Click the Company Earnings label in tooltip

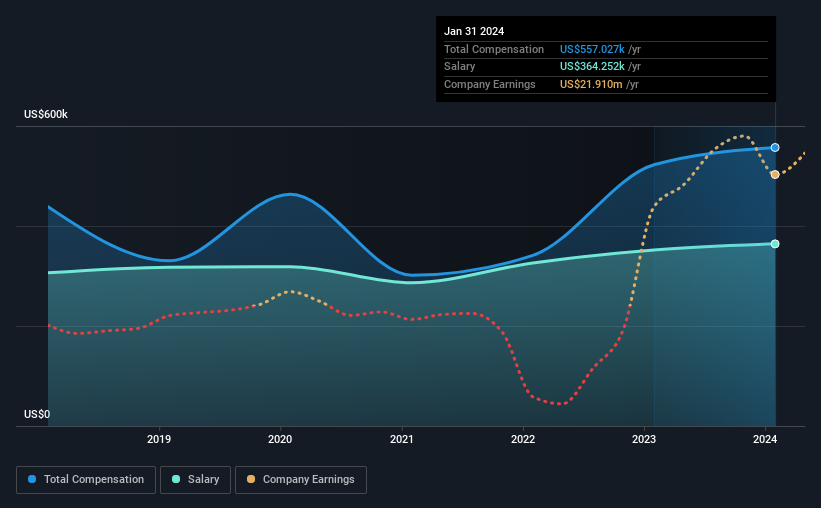pyautogui.click(x=490, y=84)
